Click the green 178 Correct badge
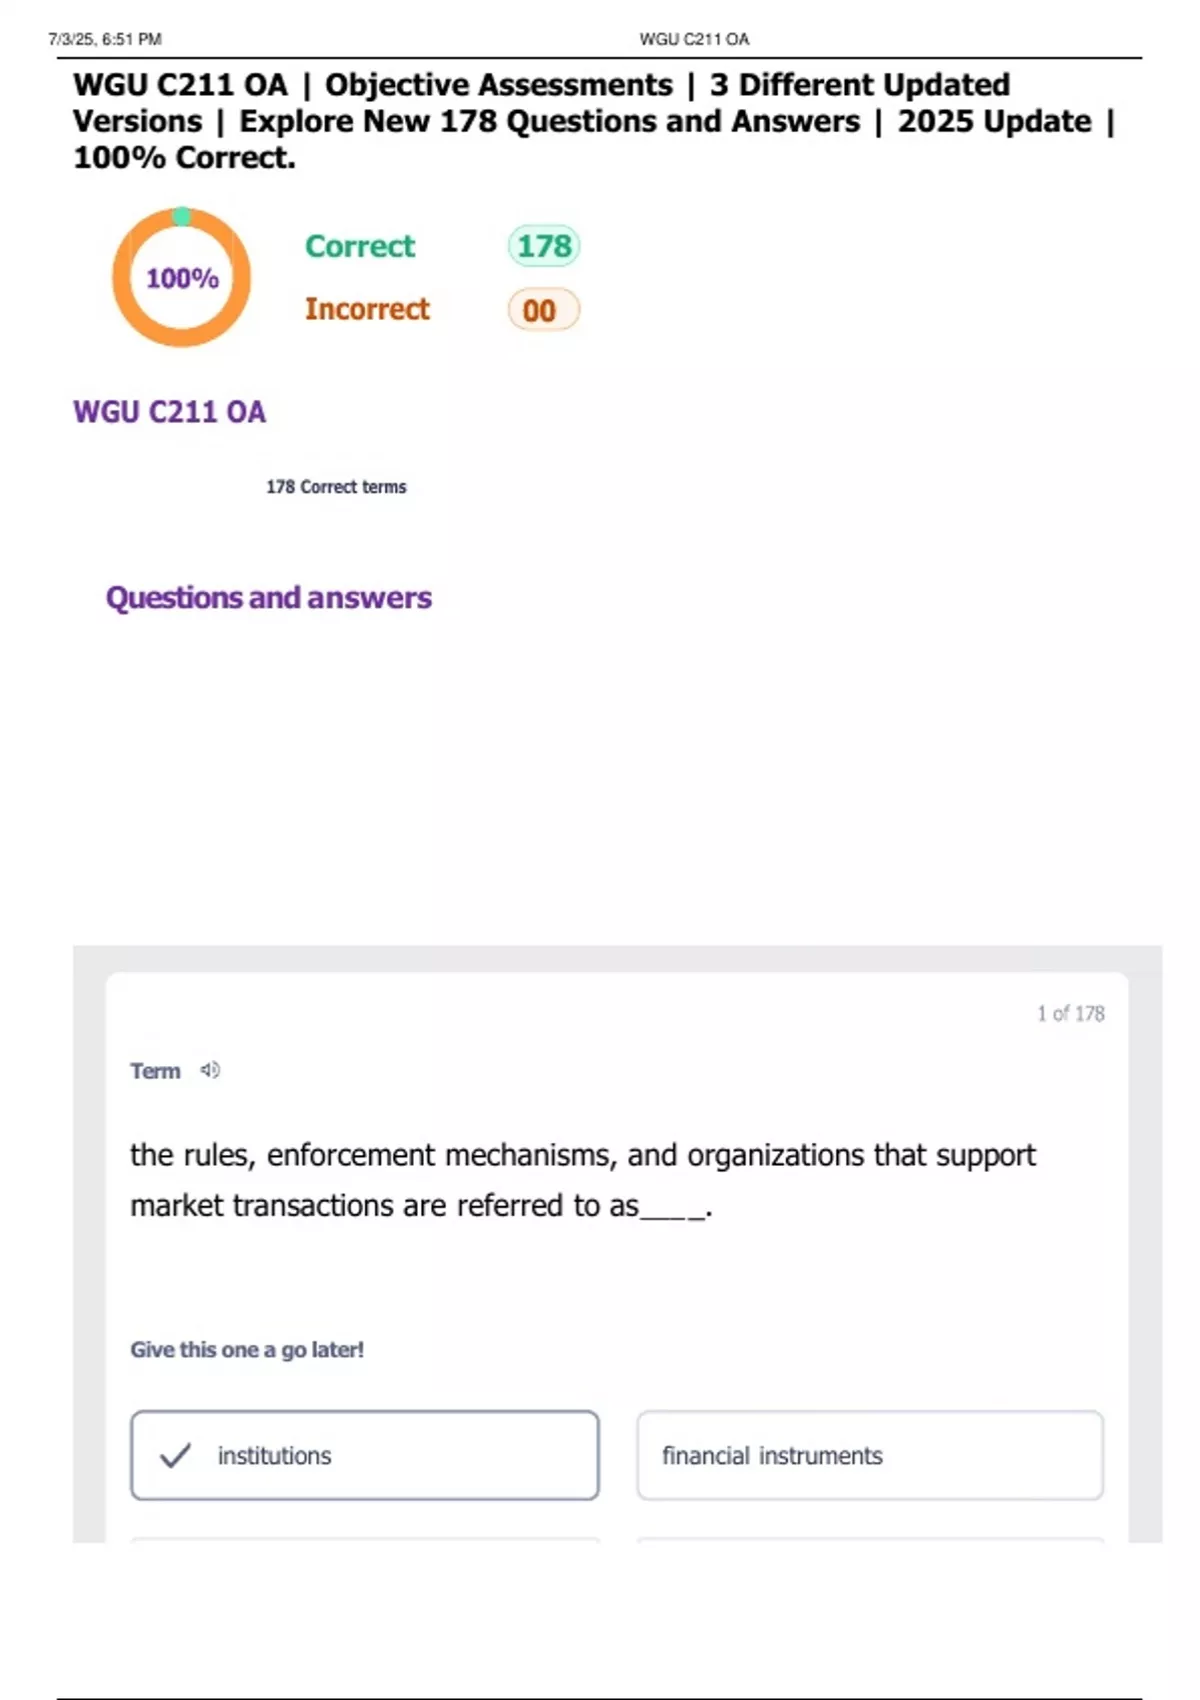The width and height of the screenshot is (1200, 1700). 541,247
